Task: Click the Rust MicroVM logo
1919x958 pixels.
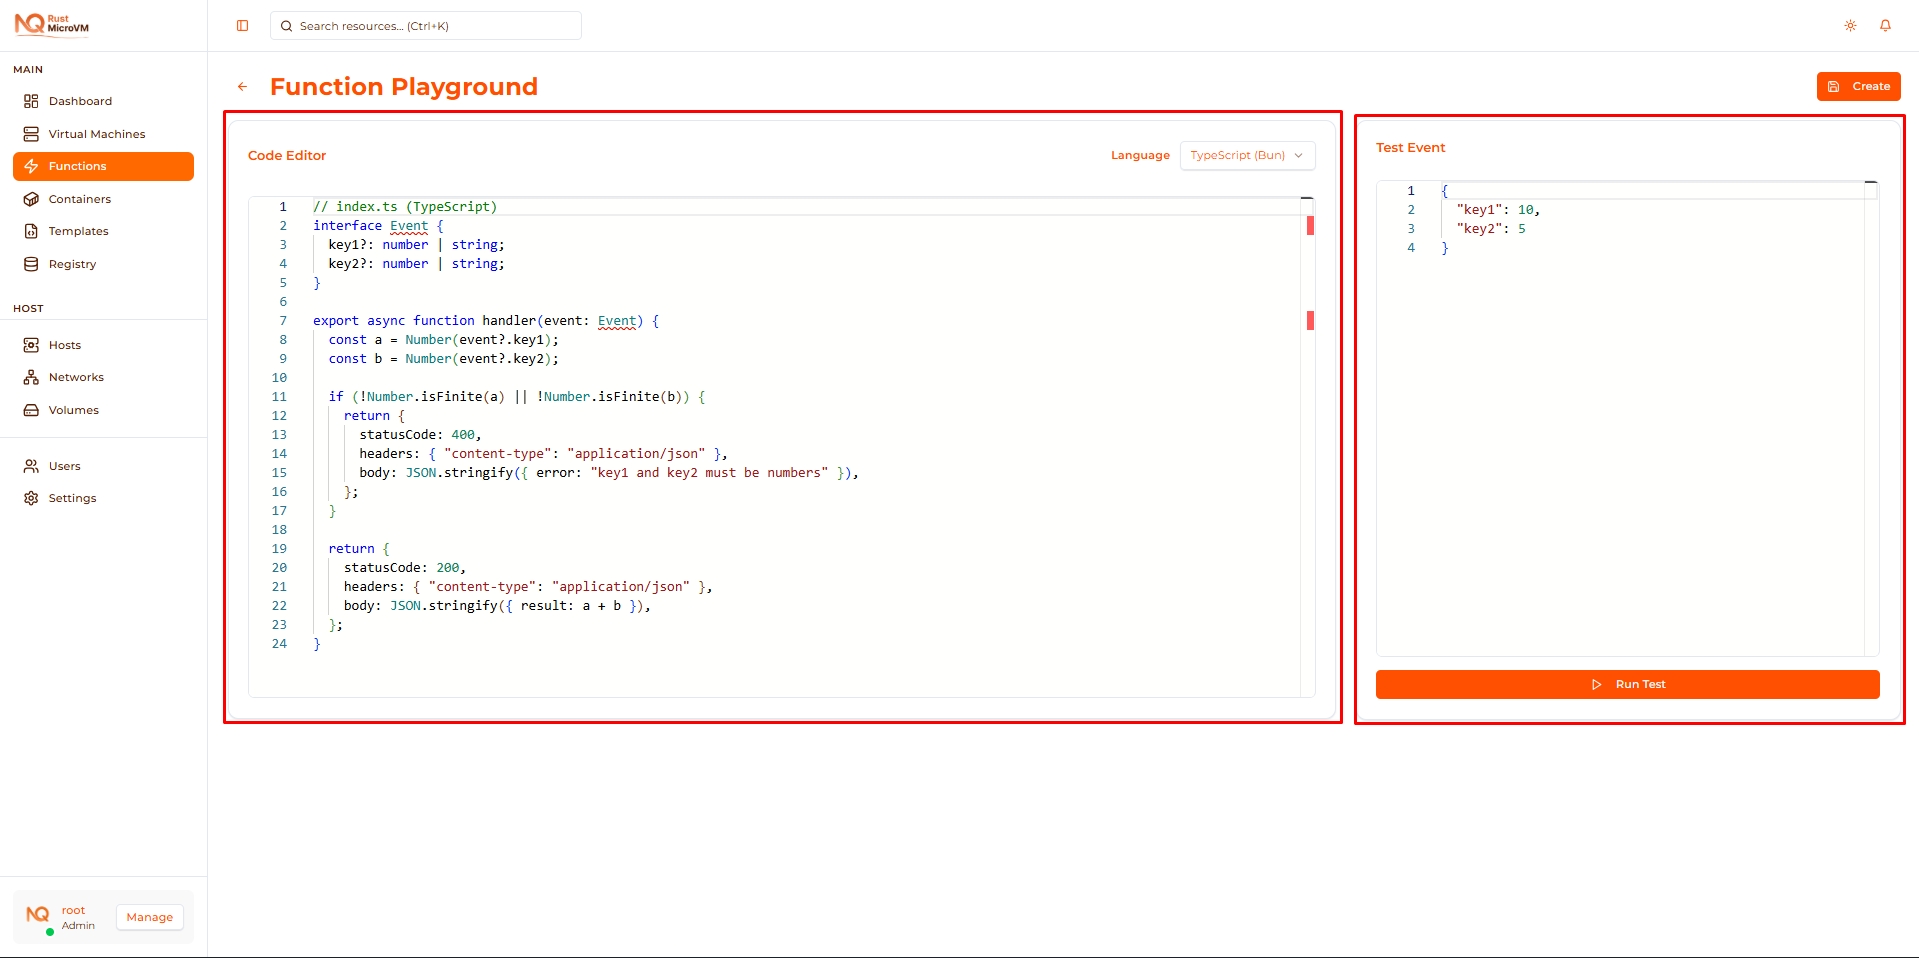Action: coord(52,25)
